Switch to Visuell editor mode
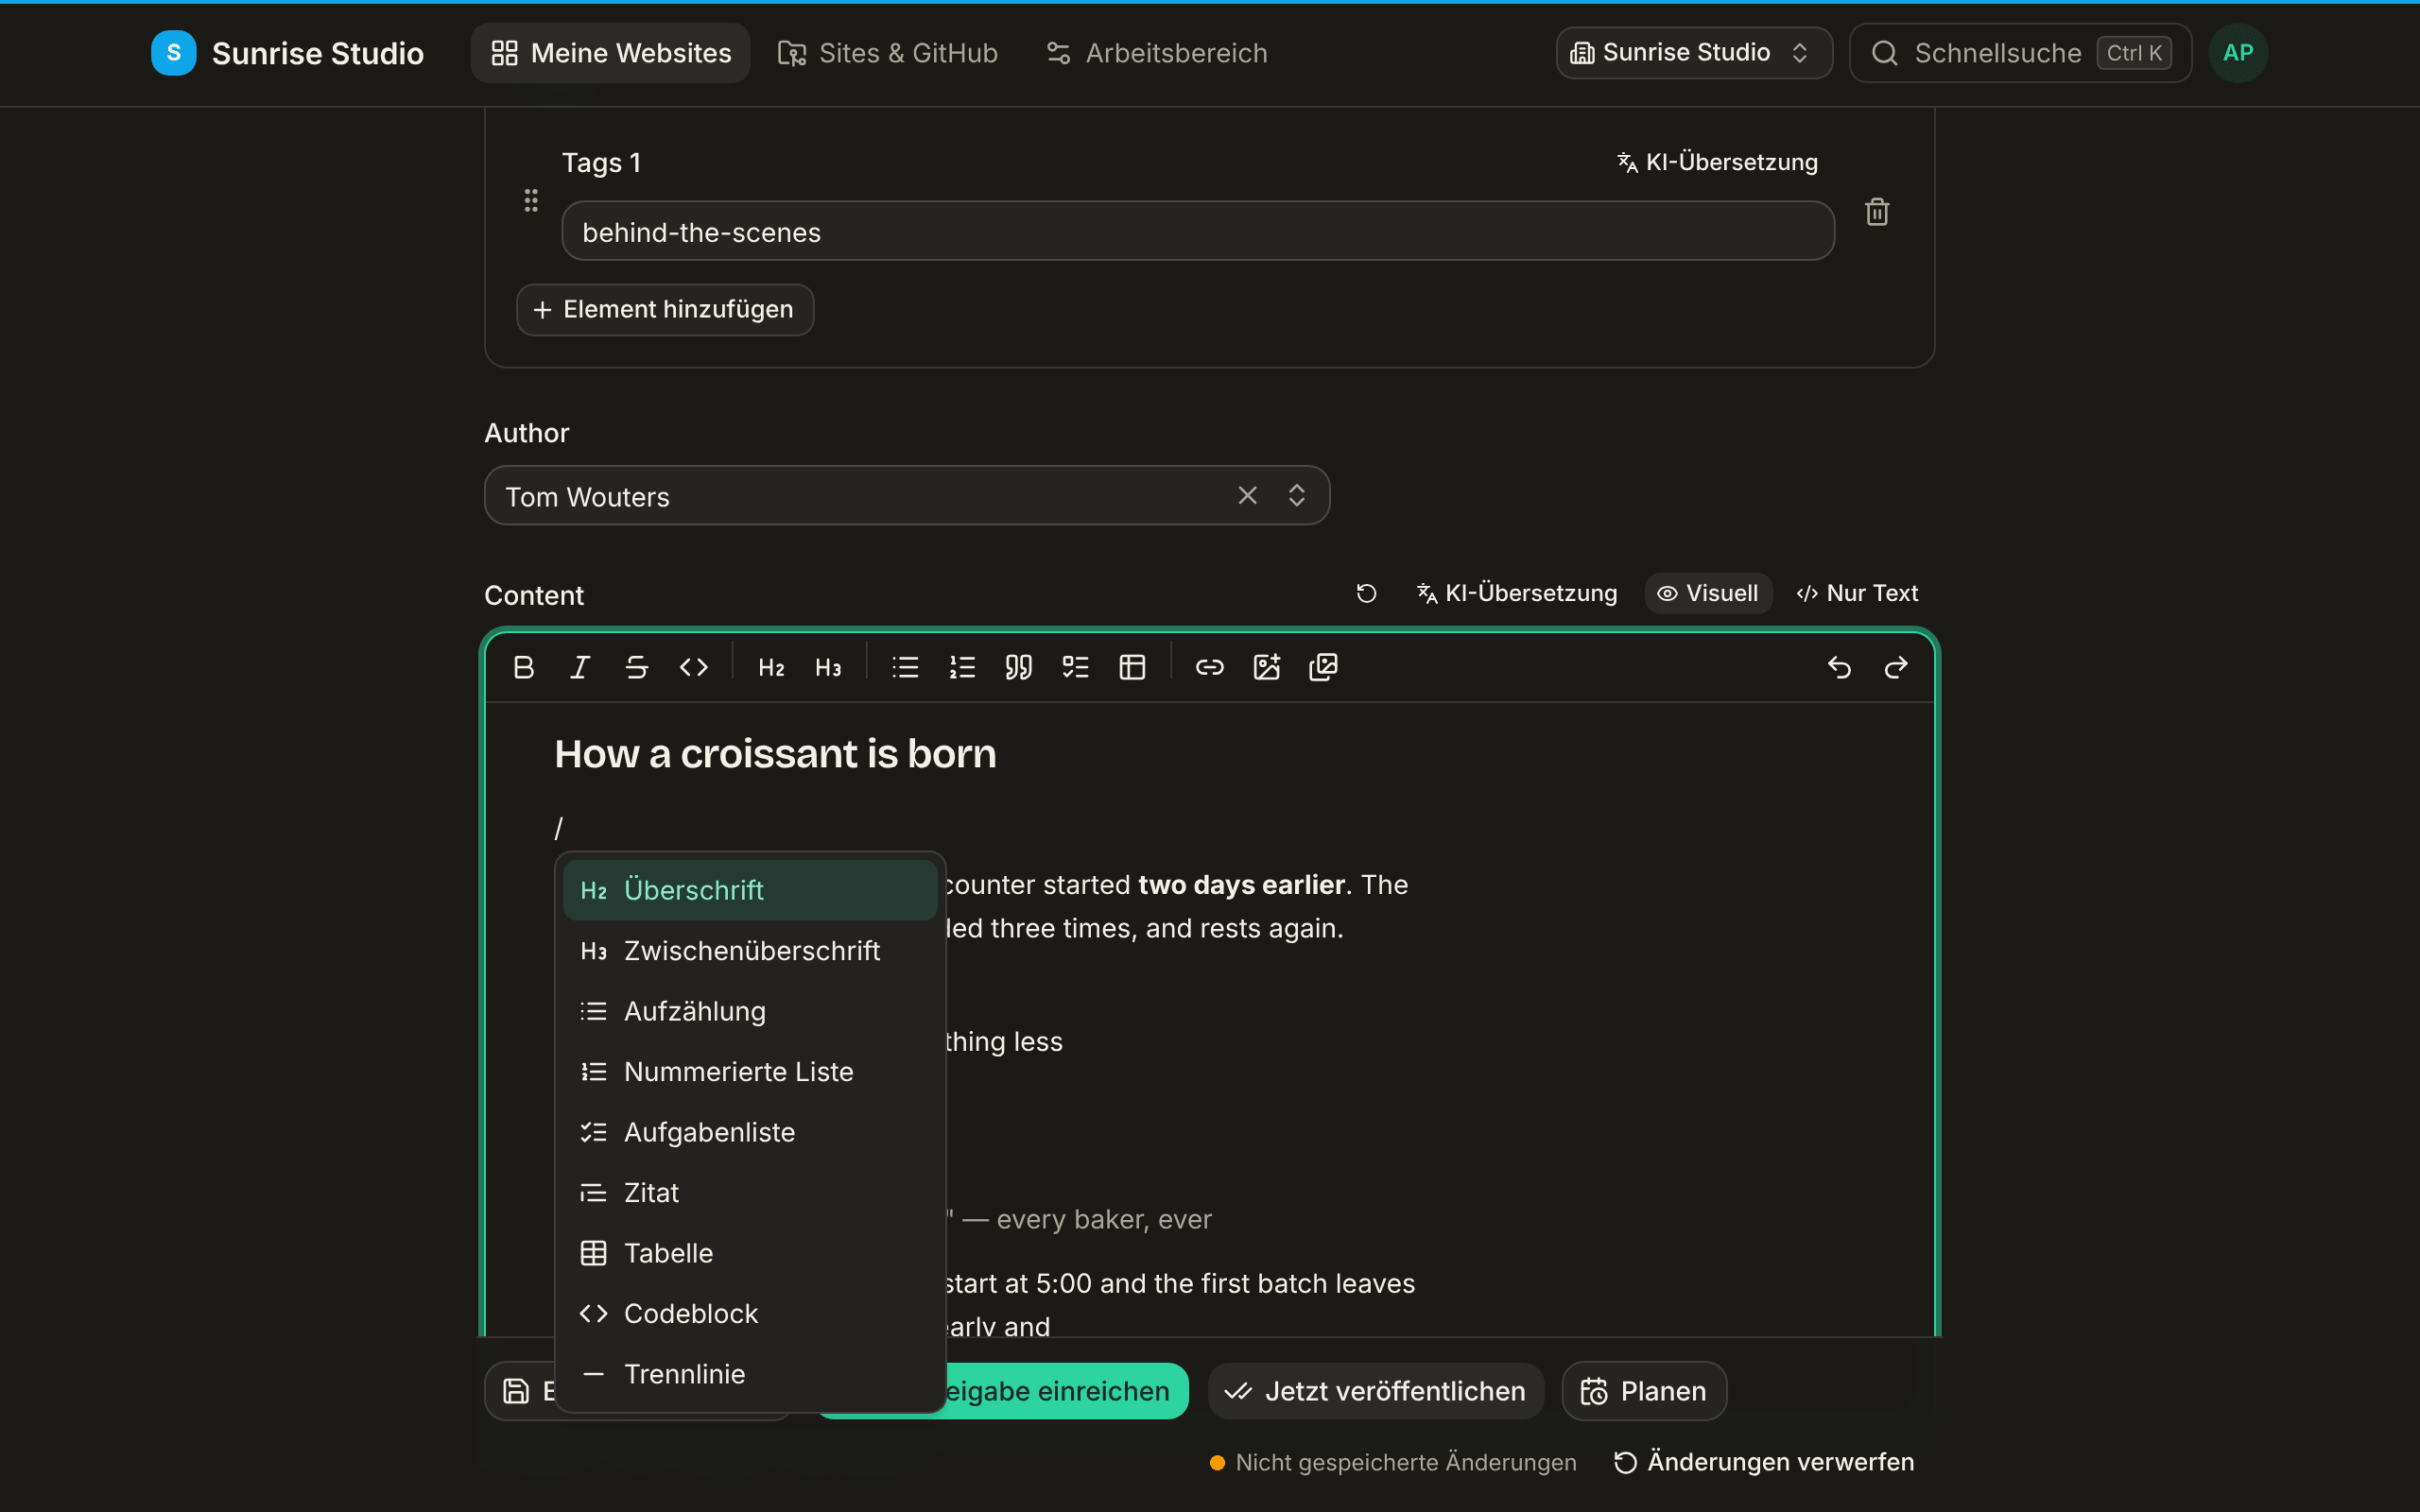Image resolution: width=2420 pixels, height=1512 pixels. [x=1708, y=593]
